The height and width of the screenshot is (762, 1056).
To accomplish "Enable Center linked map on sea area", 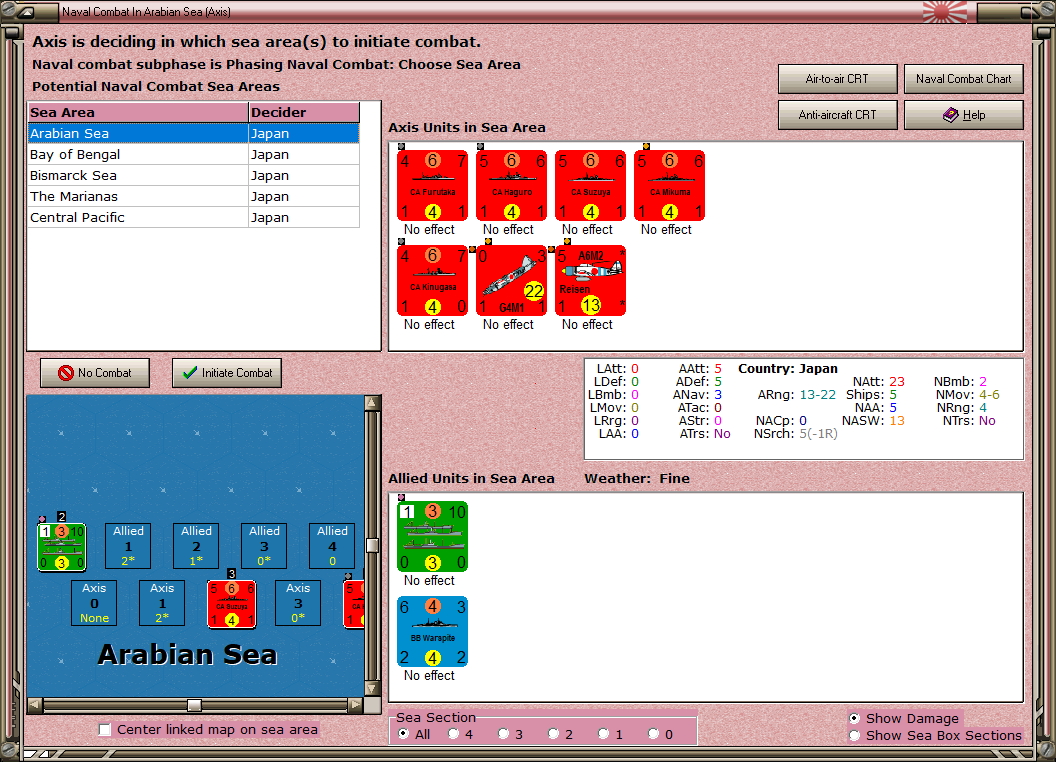I will [104, 730].
